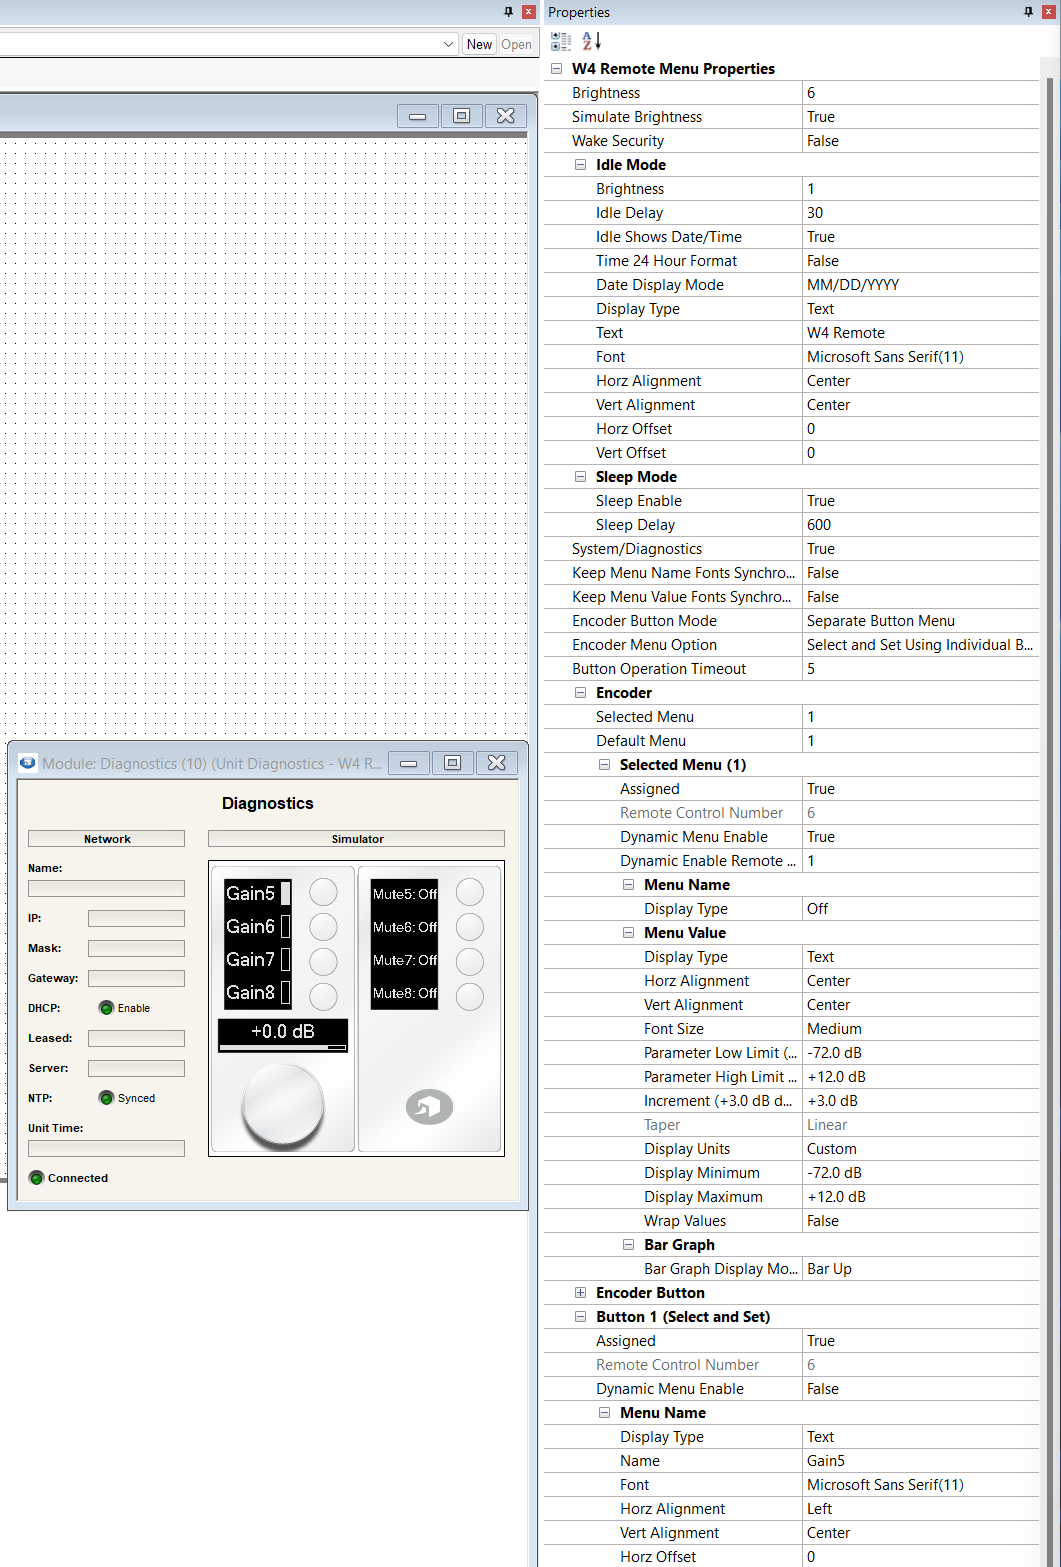Click the NTP Synced indicator
The width and height of the screenshot is (1061, 1567).
(106, 1098)
